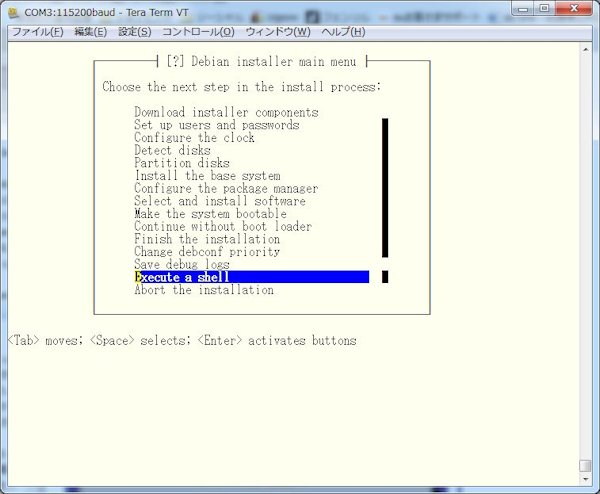Viewport: 600px width, 494px height.
Task: Select "Select and install software"
Action: pos(220,201)
